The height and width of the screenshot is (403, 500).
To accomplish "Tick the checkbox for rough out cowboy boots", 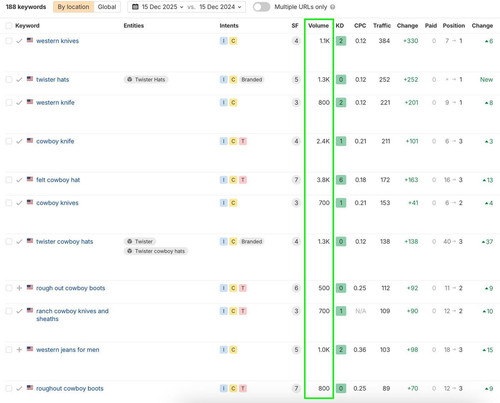I will coord(9,288).
